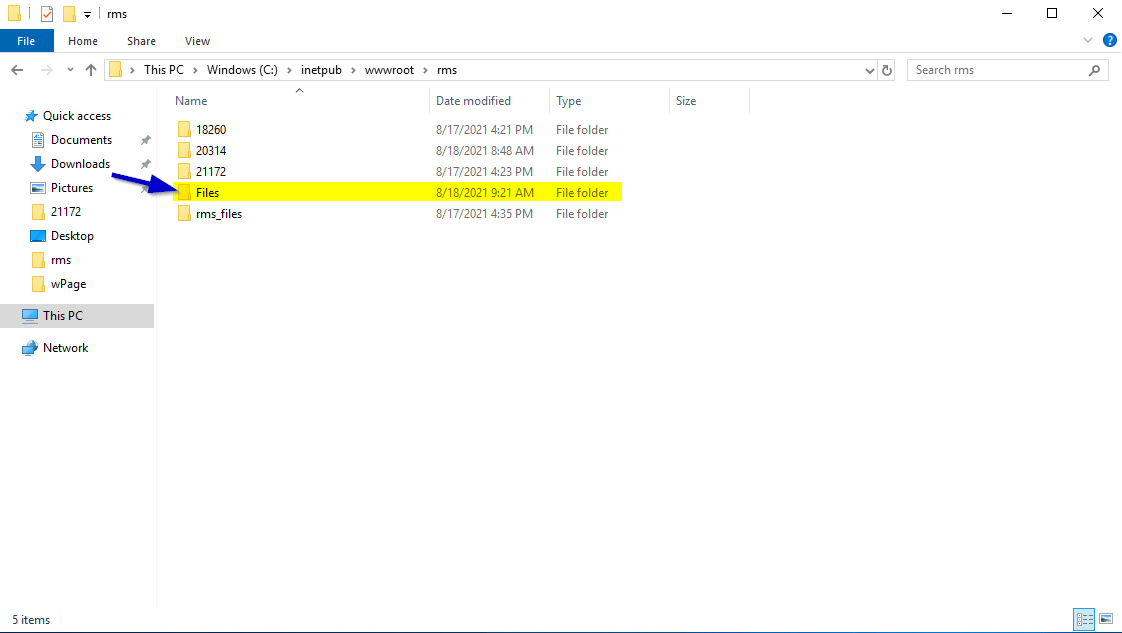Click the New folder quick access icon
1122x633 pixels.
pos(69,14)
